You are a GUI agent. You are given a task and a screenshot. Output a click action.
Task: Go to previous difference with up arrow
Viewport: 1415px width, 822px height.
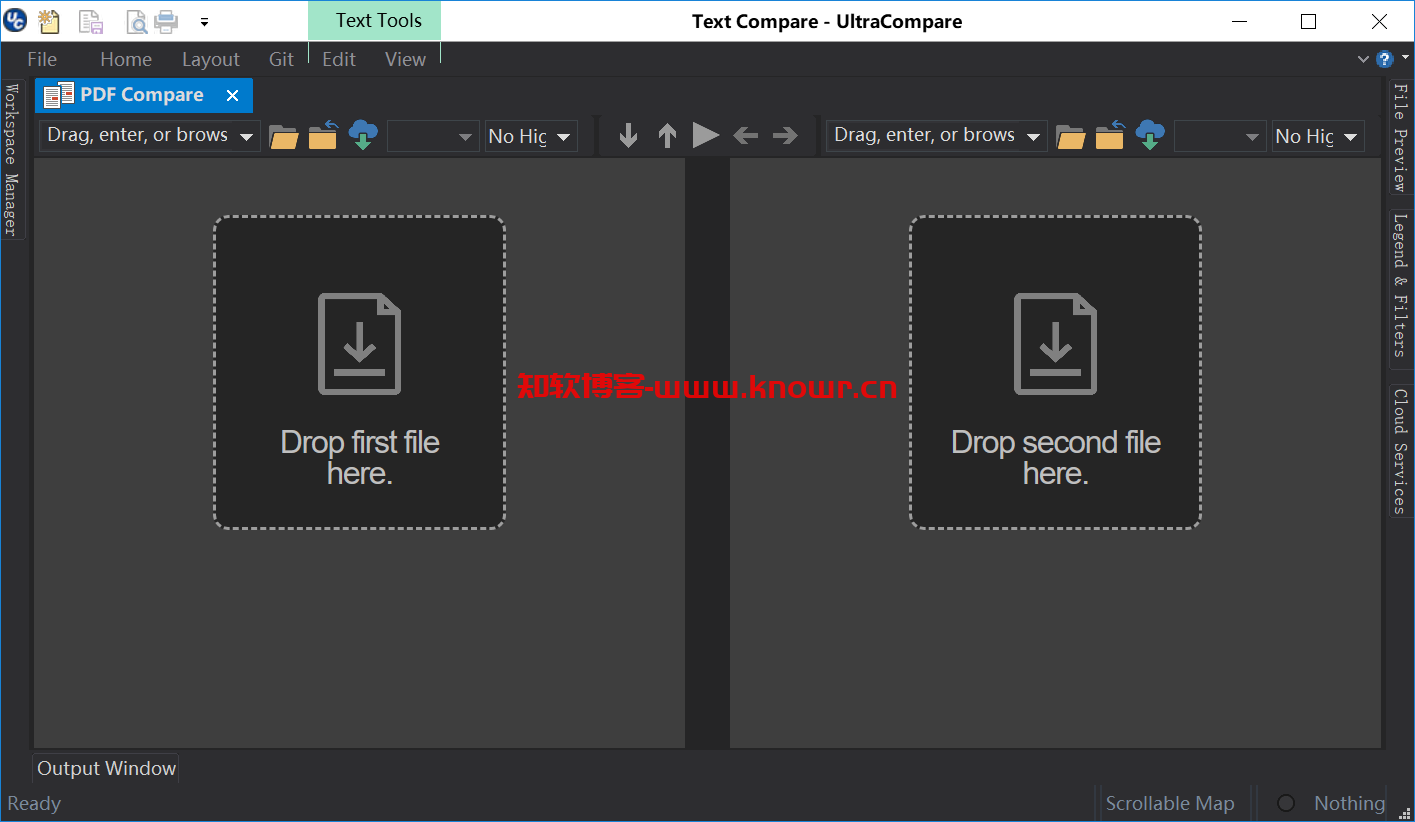[x=667, y=135]
